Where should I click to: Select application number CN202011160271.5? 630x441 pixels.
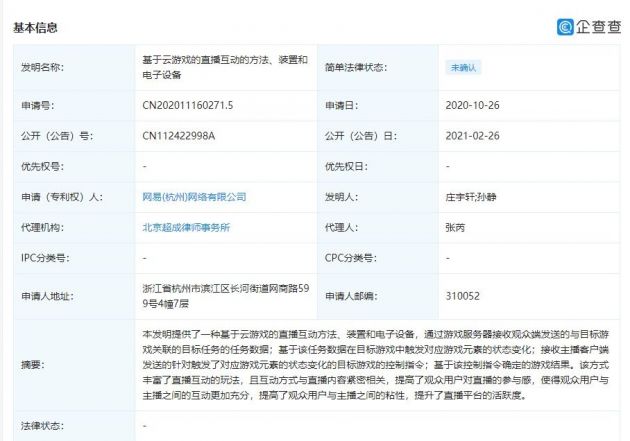[188, 106]
